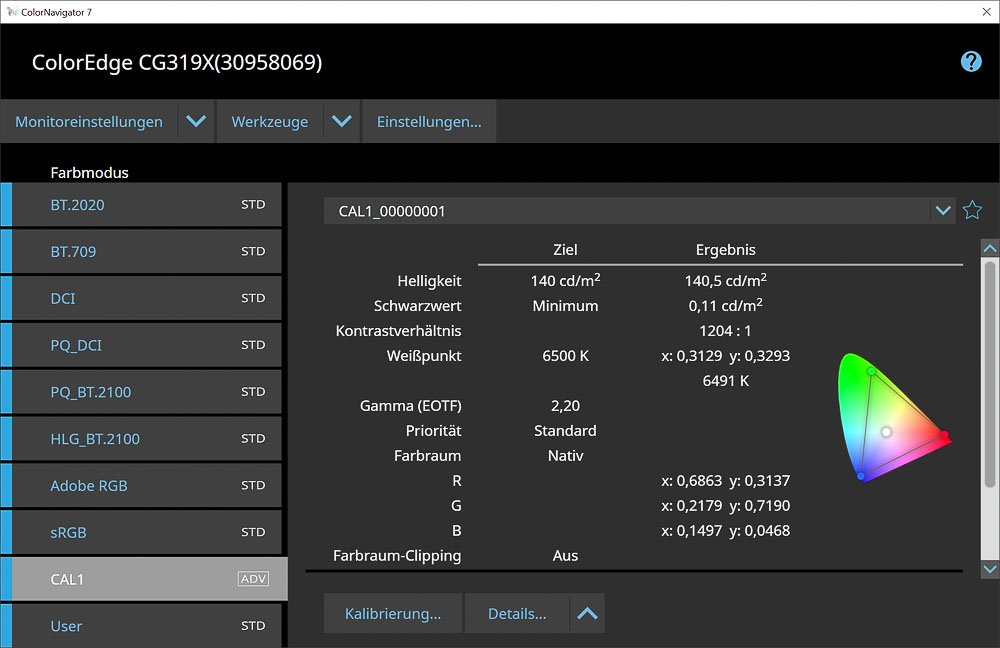Close the ColorNavigator 7 window
This screenshot has width=1000, height=648.
[x=986, y=12]
